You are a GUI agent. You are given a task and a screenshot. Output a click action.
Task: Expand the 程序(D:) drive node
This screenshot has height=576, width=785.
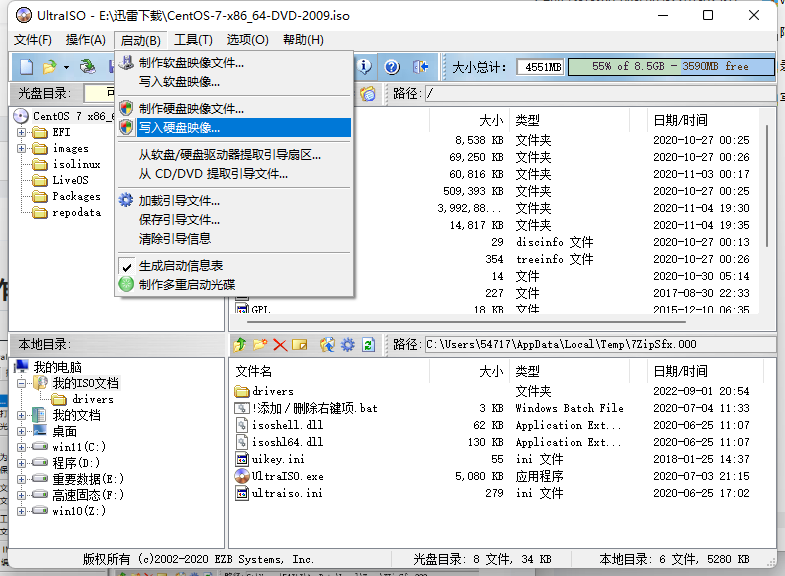pyautogui.click(x=21, y=463)
